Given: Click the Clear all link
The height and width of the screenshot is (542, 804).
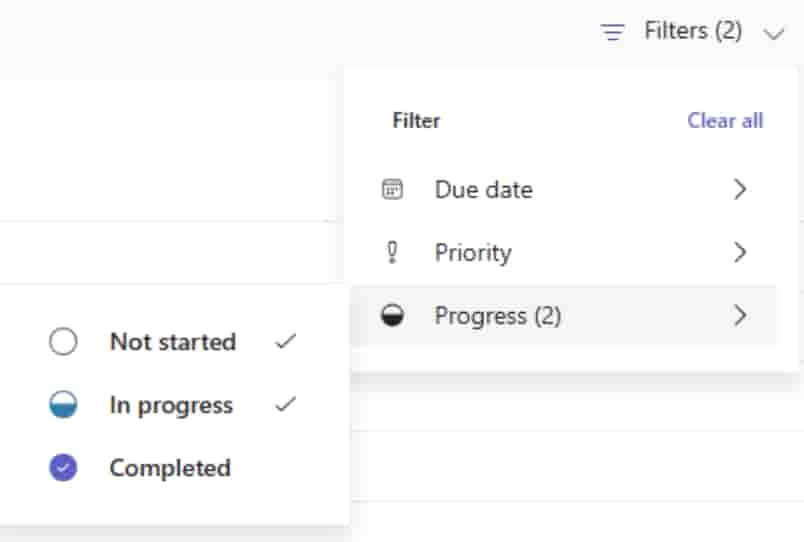Looking at the screenshot, I should point(725,121).
